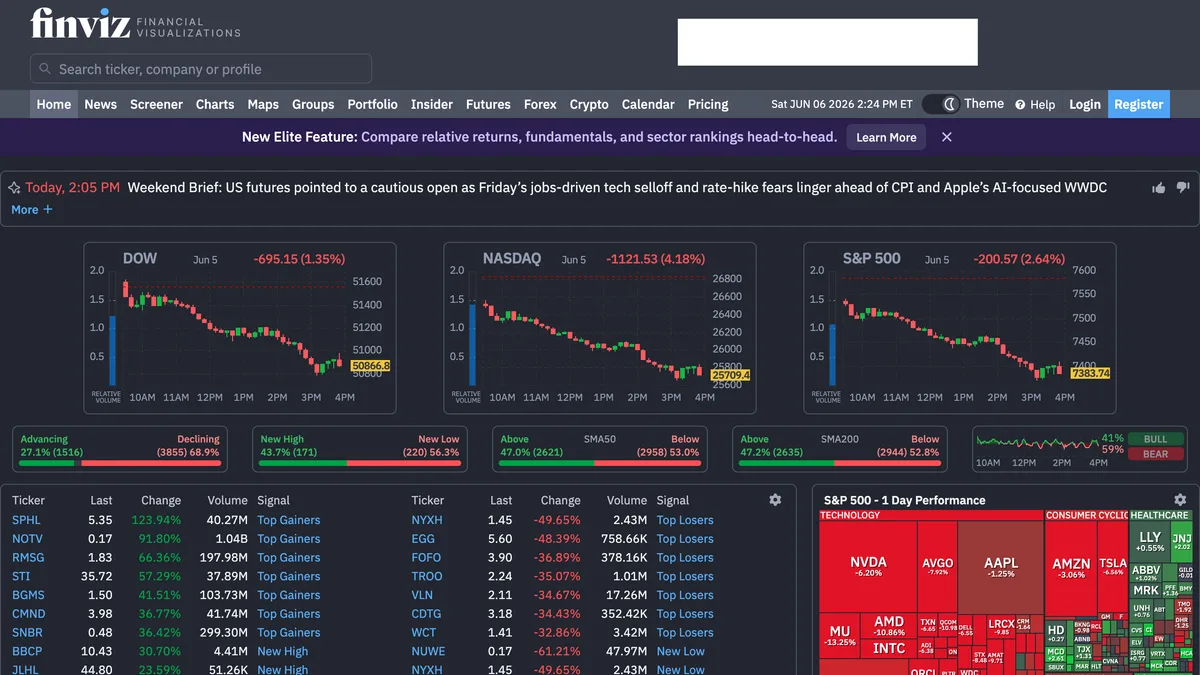1200x675 pixels.
Task: Open the NOTV ticker
Action: (28, 539)
